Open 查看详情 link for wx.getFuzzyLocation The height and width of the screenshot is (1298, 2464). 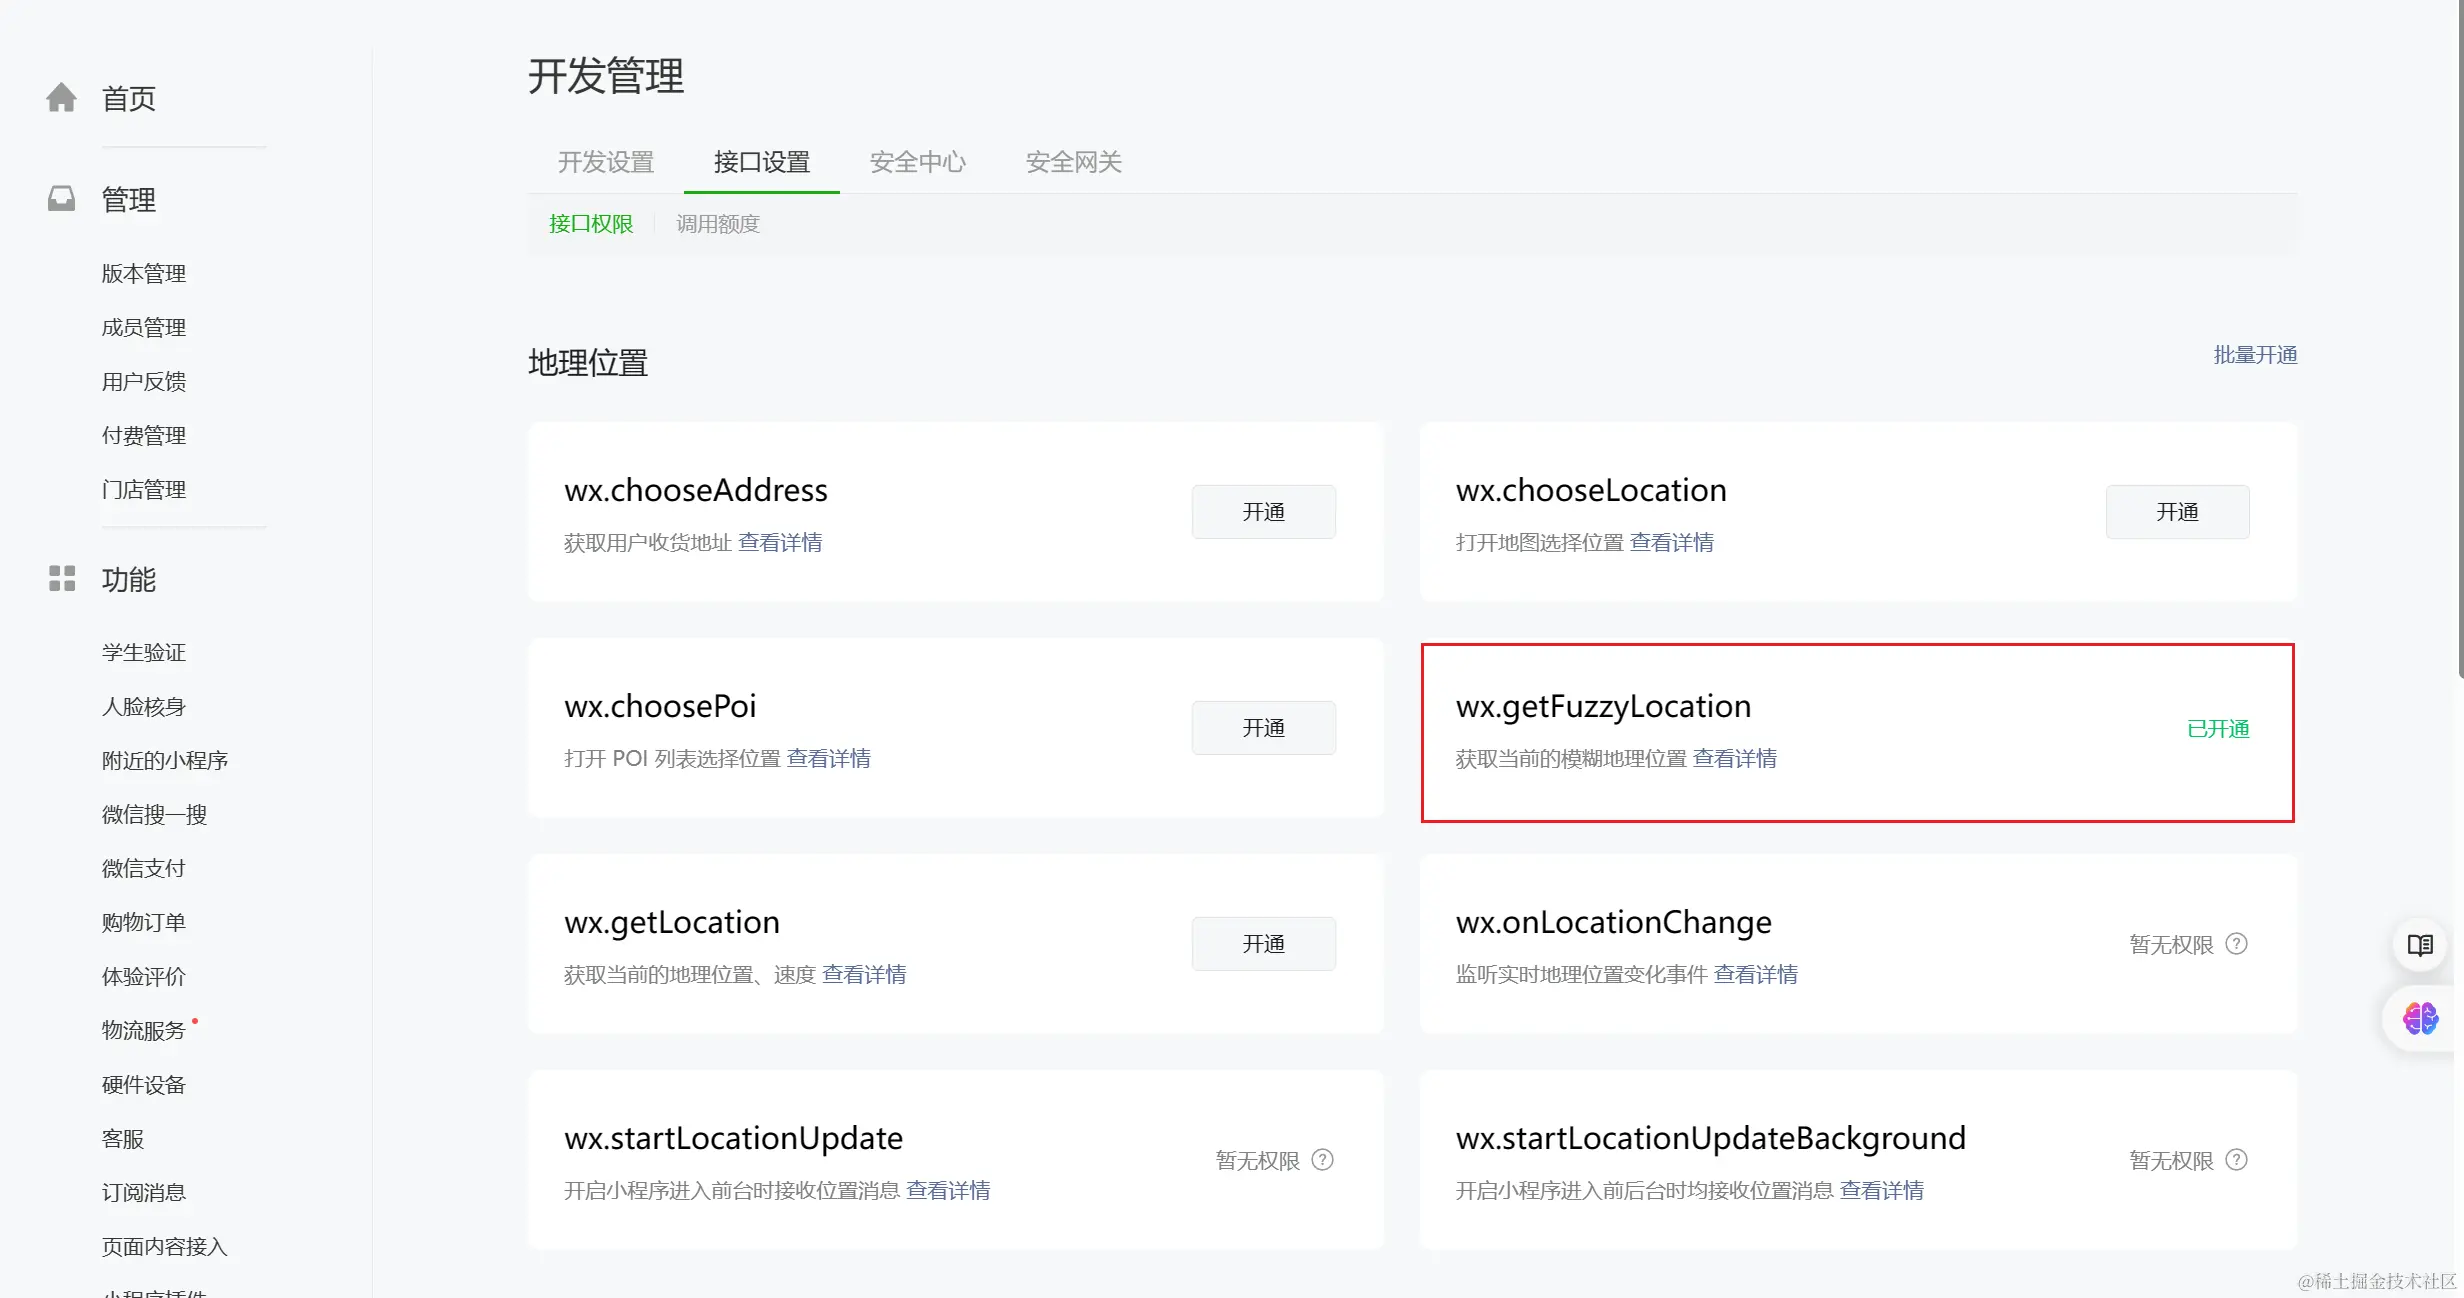point(1735,758)
